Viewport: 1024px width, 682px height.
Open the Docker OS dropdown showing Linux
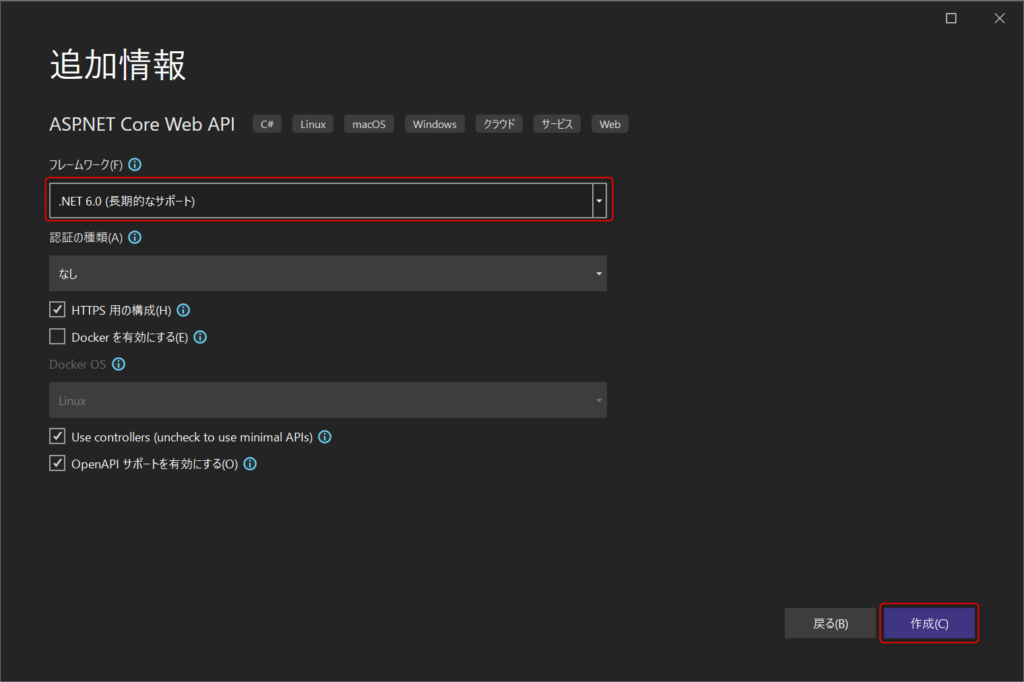click(x=328, y=400)
